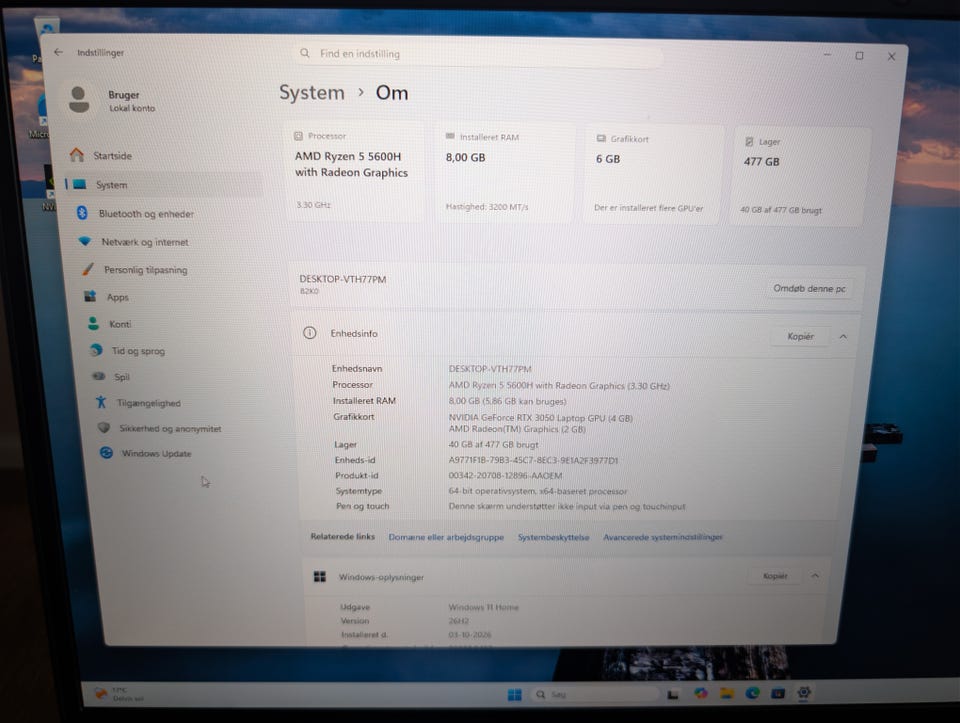The width and height of the screenshot is (960, 723).
Task: Open the Systembeskyttelse link
Action: coord(553,537)
